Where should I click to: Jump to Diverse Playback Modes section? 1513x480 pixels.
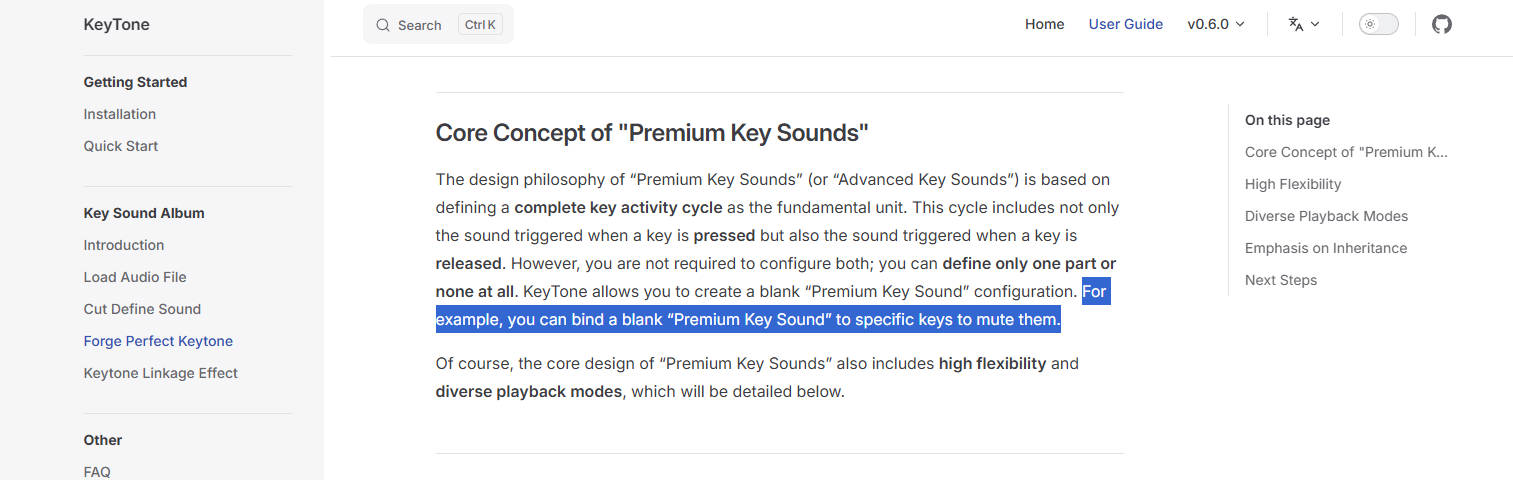1326,216
